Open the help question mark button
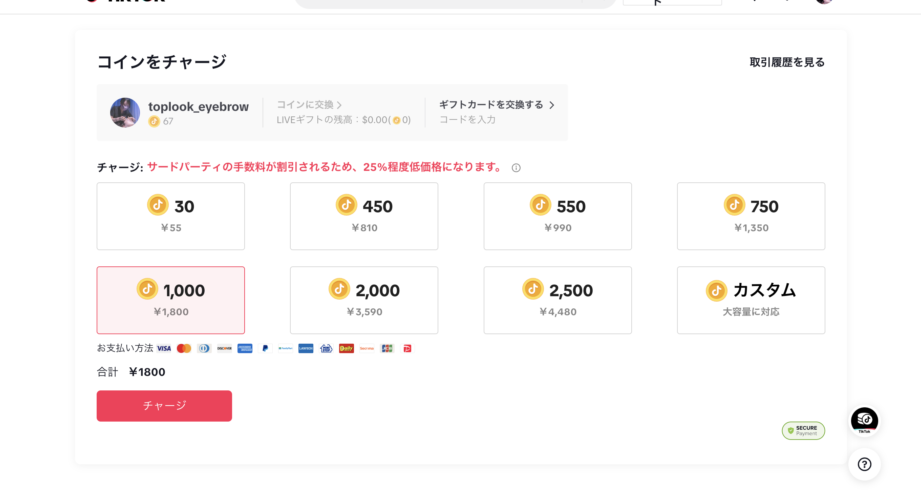 pyautogui.click(x=864, y=464)
